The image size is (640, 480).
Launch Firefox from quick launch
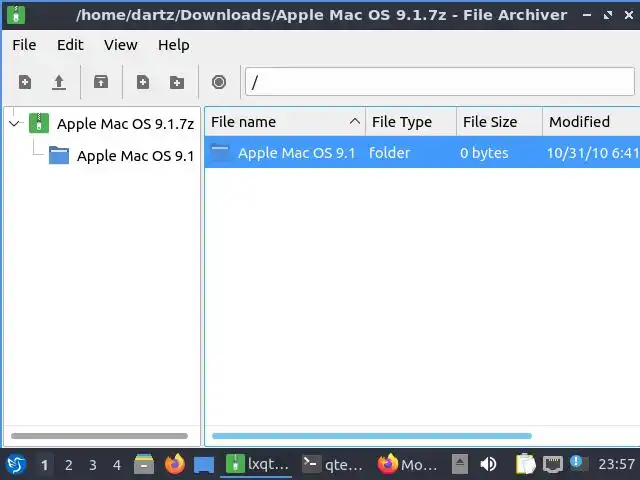pyautogui.click(x=175, y=464)
